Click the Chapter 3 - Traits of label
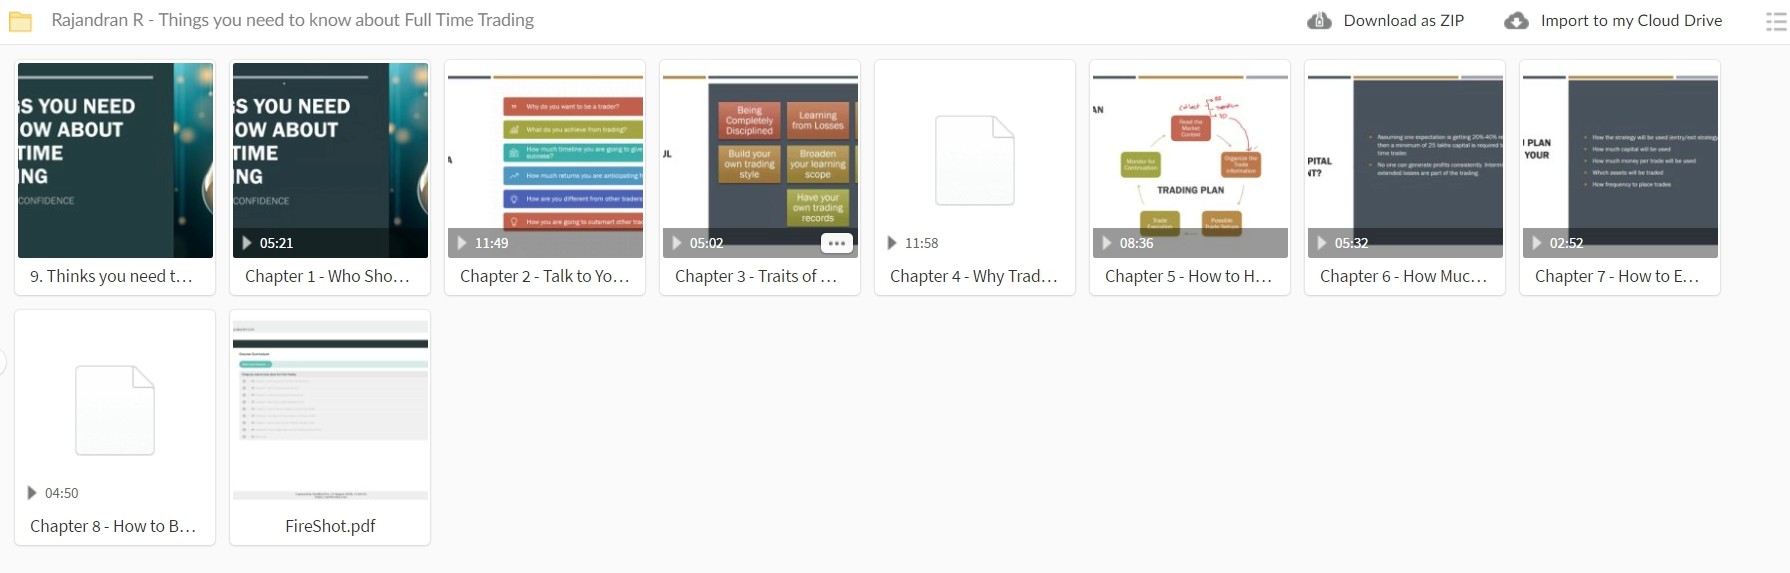The height and width of the screenshot is (573, 1790). click(x=755, y=276)
